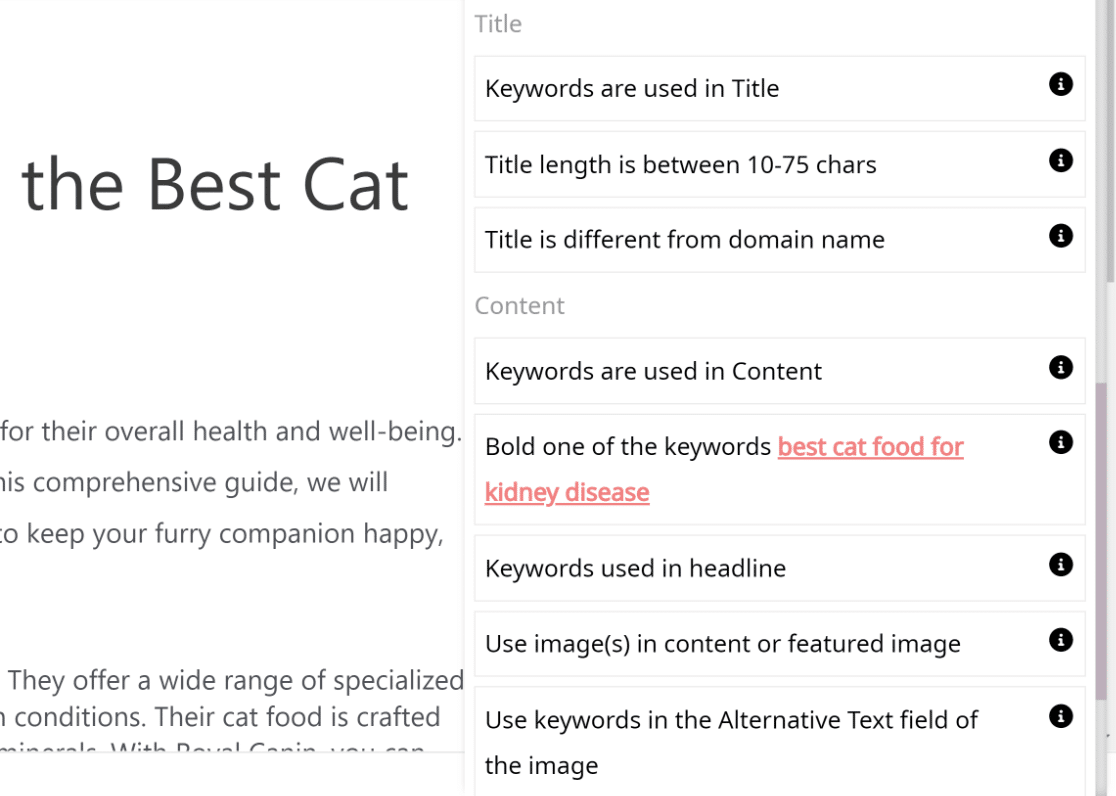1116x796 pixels.
Task: Click the checklist panel scrollbar thumb
Action: point(1101,541)
